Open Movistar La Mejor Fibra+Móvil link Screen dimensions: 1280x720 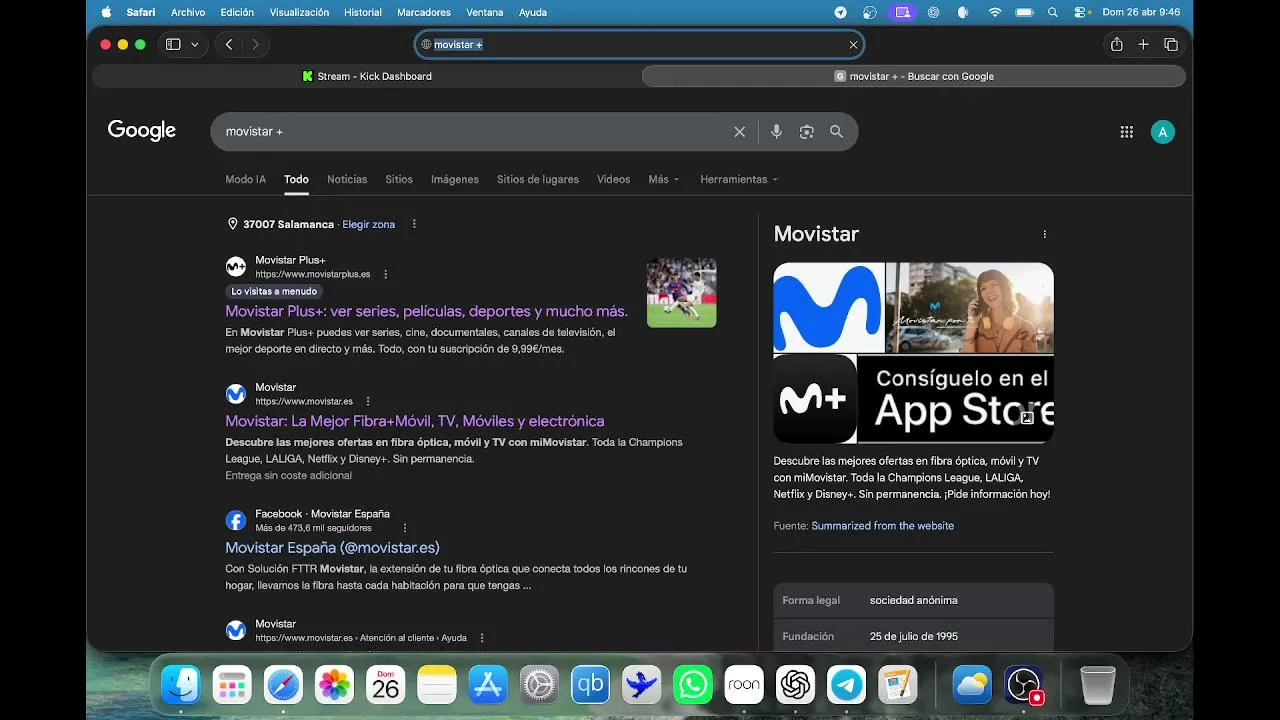pos(415,421)
